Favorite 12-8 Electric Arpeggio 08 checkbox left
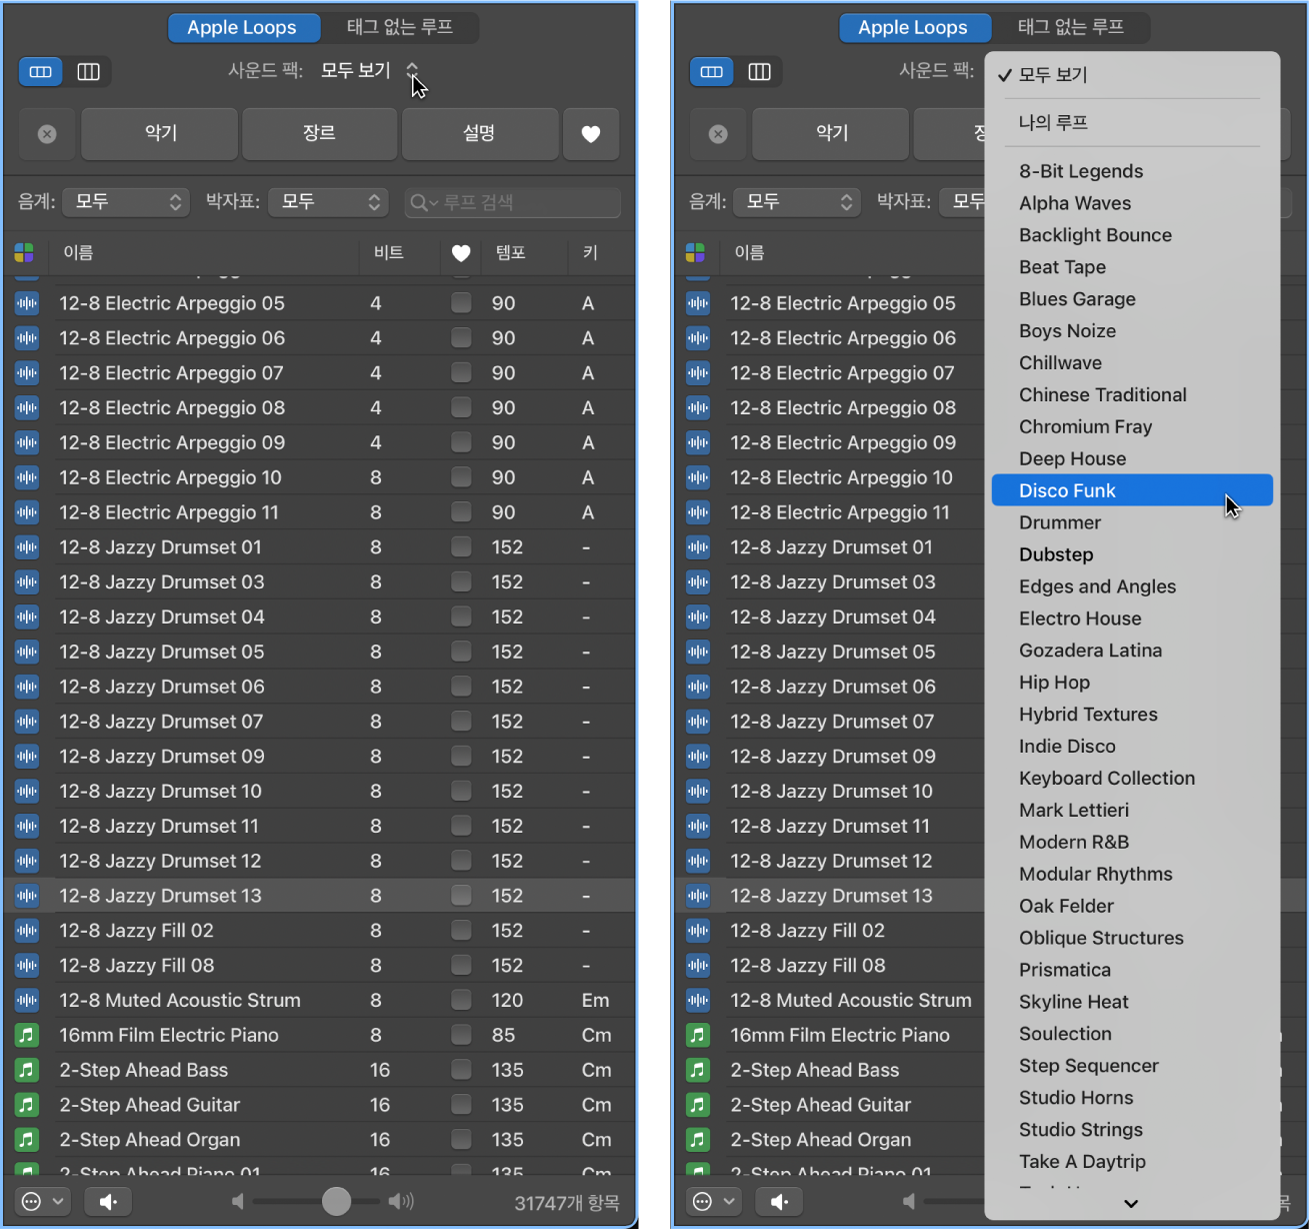Image resolution: width=1311 pixels, height=1229 pixels. point(461,407)
